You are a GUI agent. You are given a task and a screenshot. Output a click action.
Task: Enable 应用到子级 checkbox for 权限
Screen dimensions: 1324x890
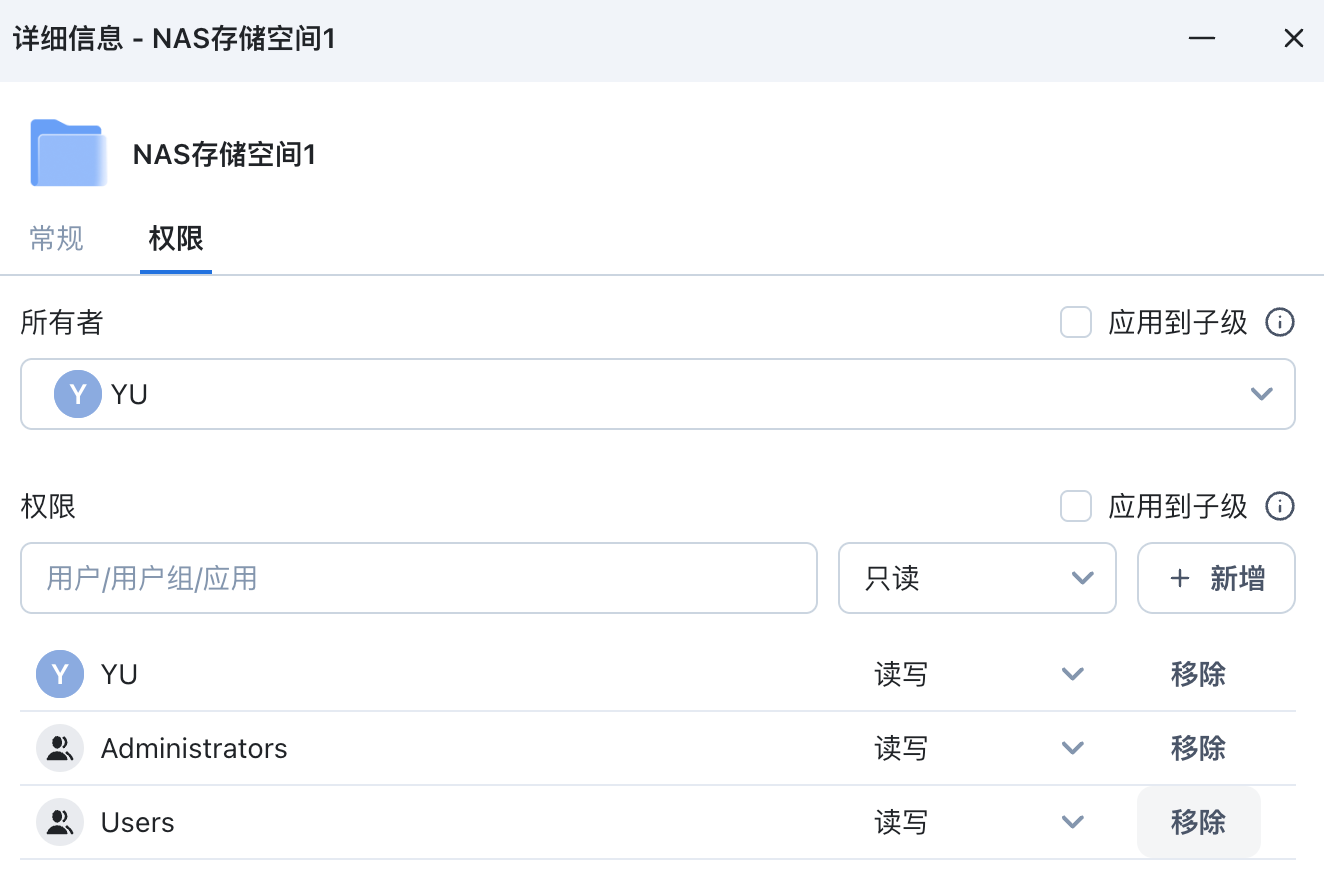pyautogui.click(x=1076, y=507)
